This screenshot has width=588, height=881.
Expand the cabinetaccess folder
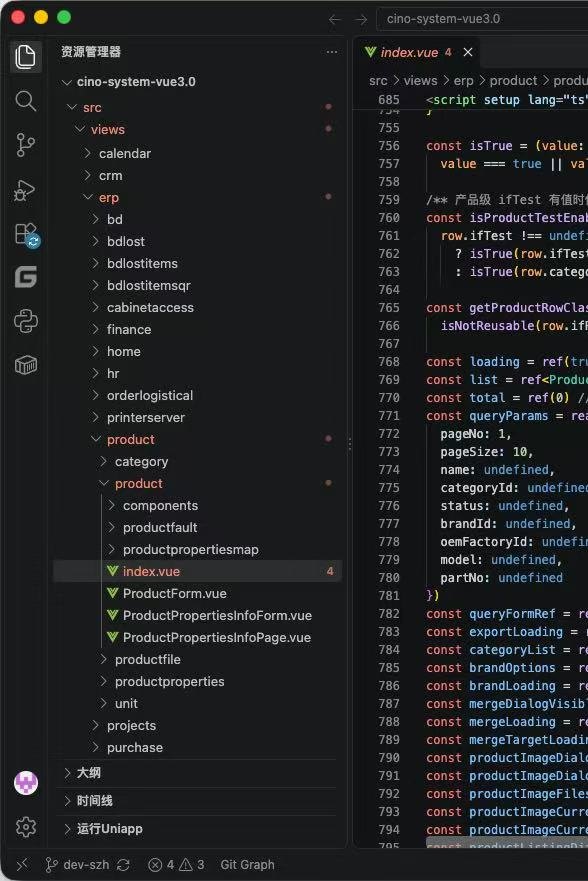tap(198, 307)
